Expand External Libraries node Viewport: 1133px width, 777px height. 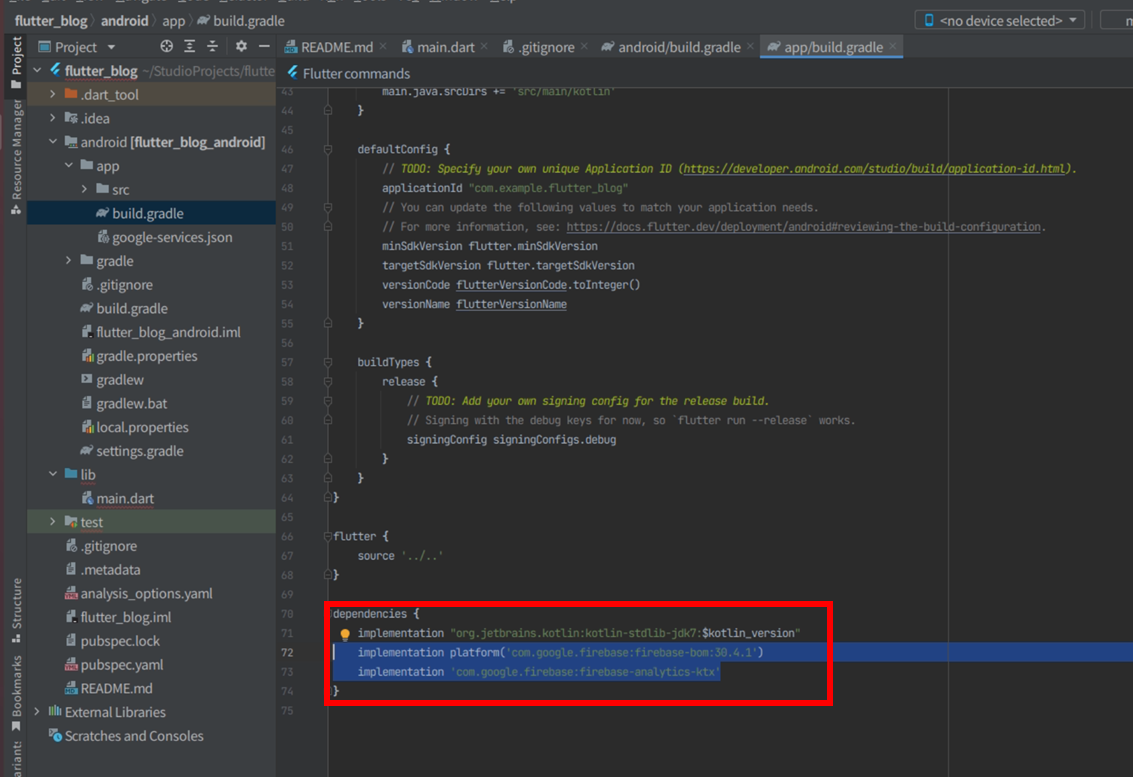point(38,712)
